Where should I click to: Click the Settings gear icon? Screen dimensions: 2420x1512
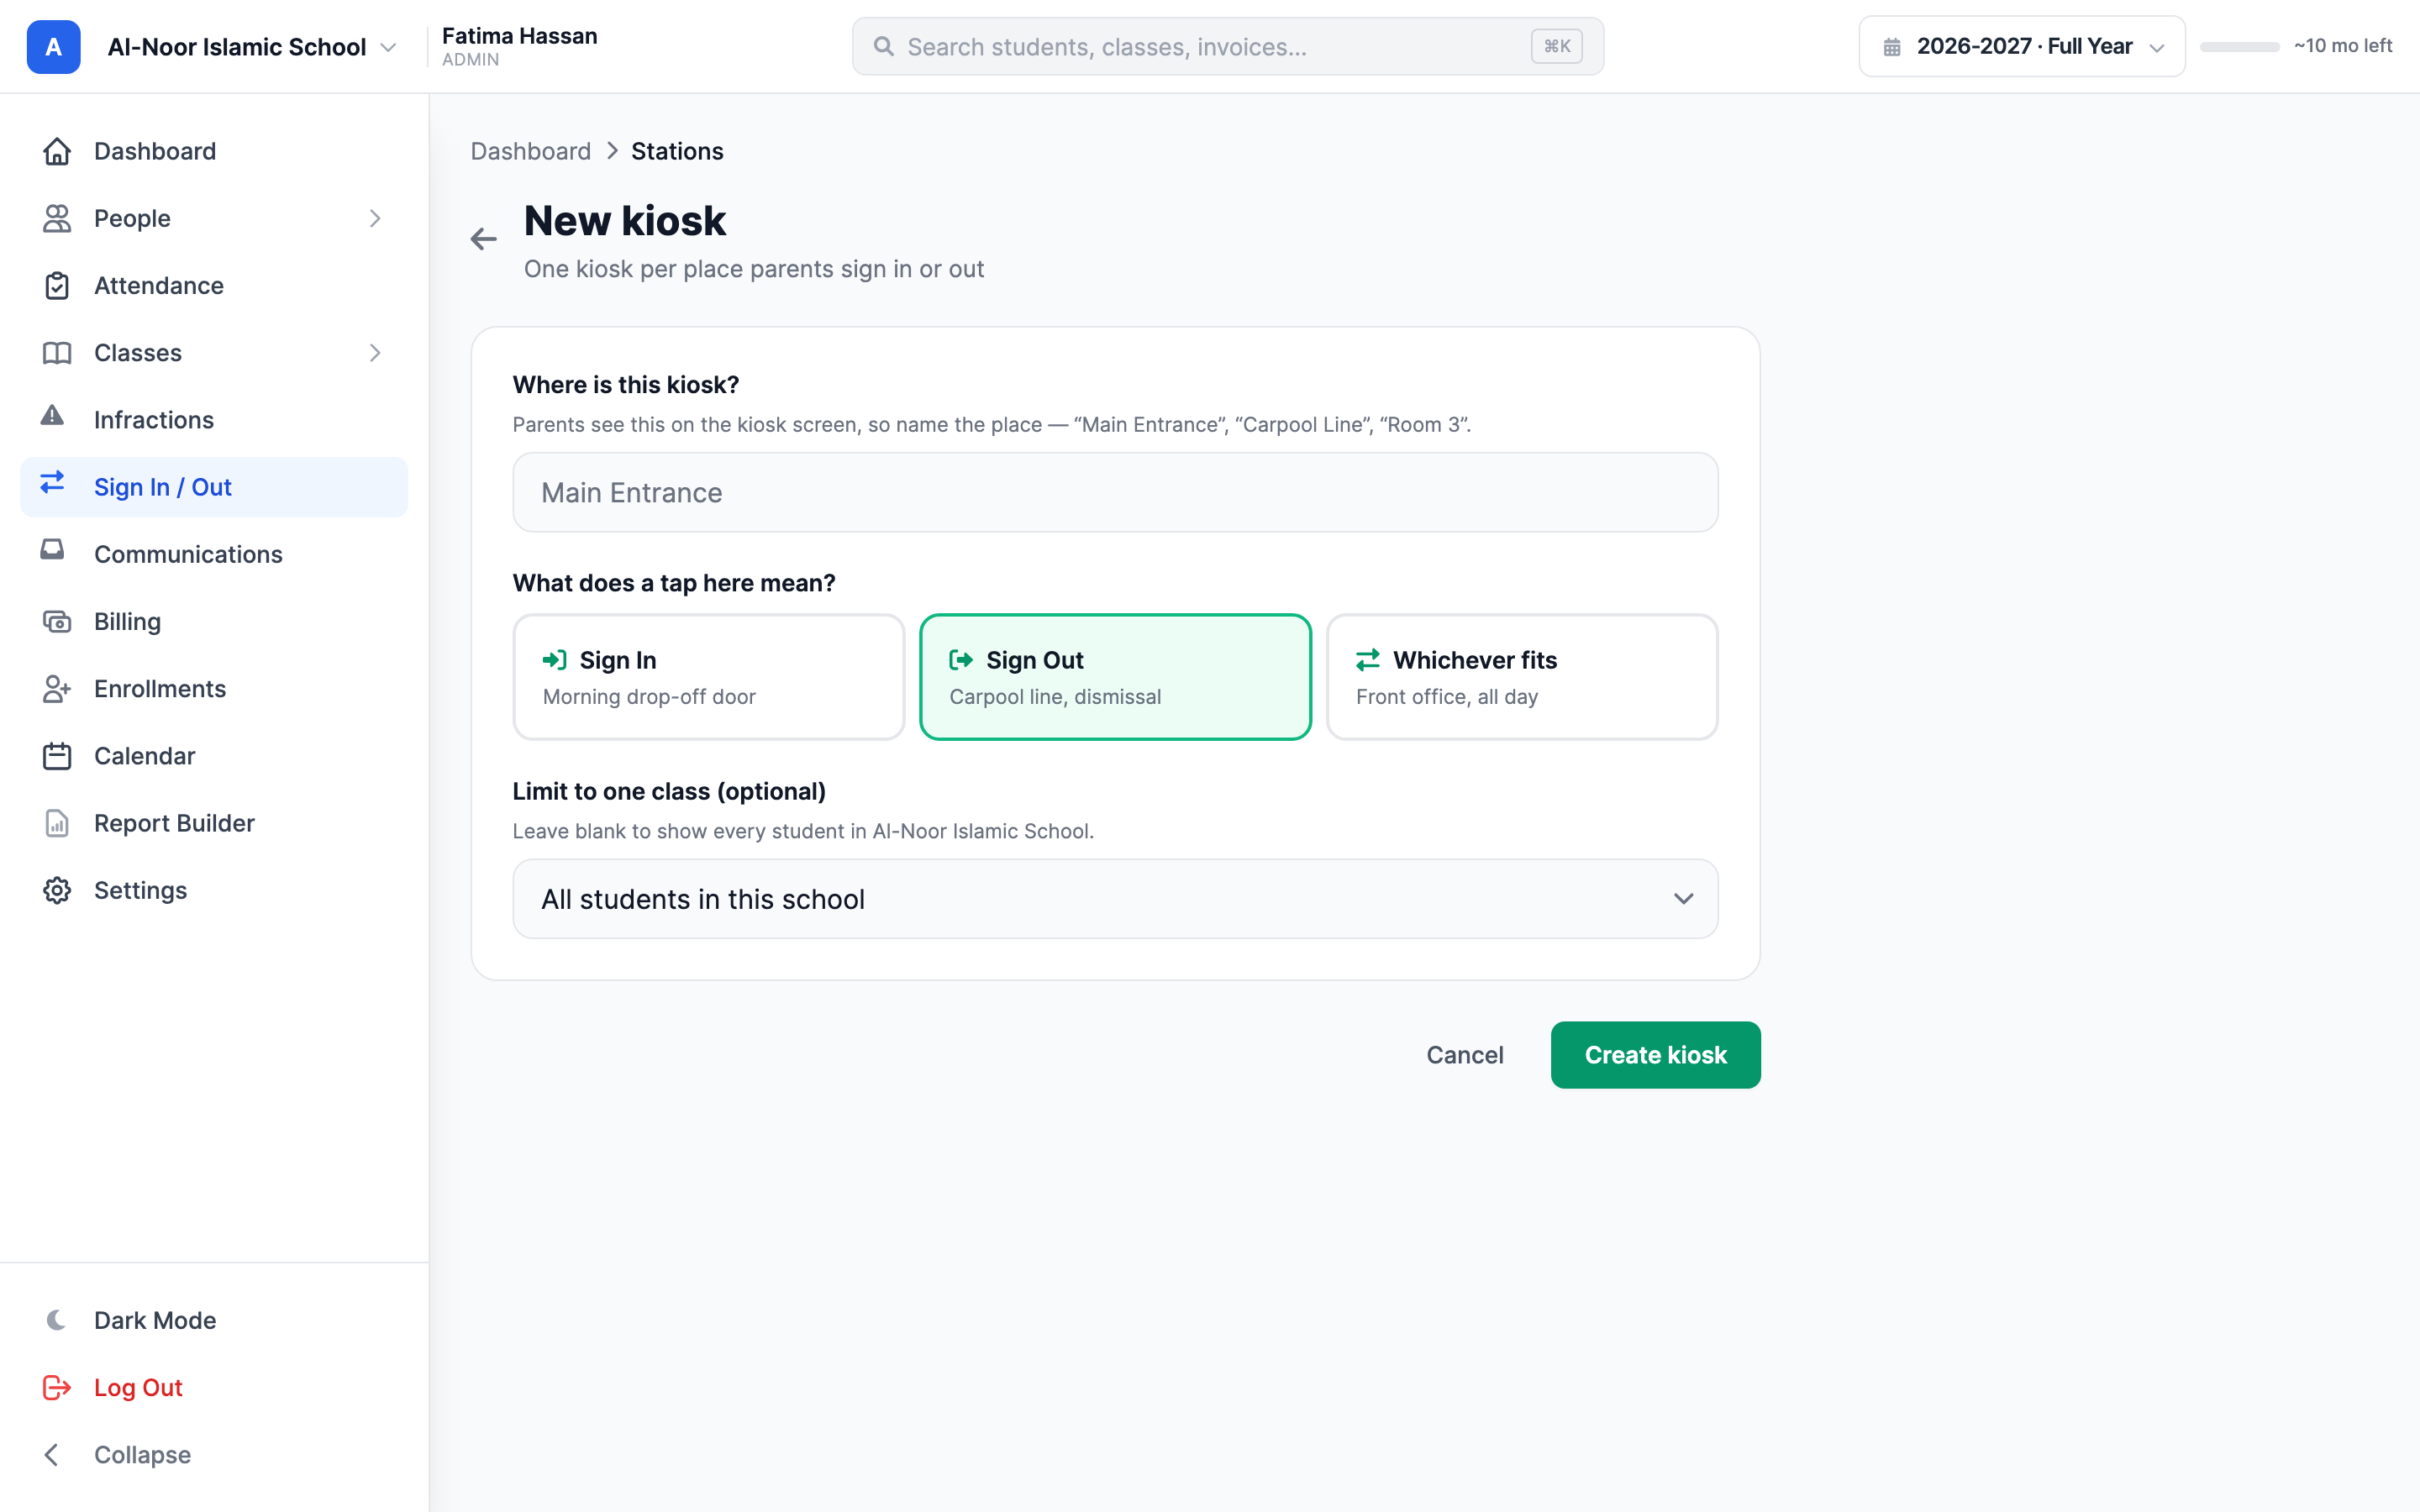(x=57, y=890)
